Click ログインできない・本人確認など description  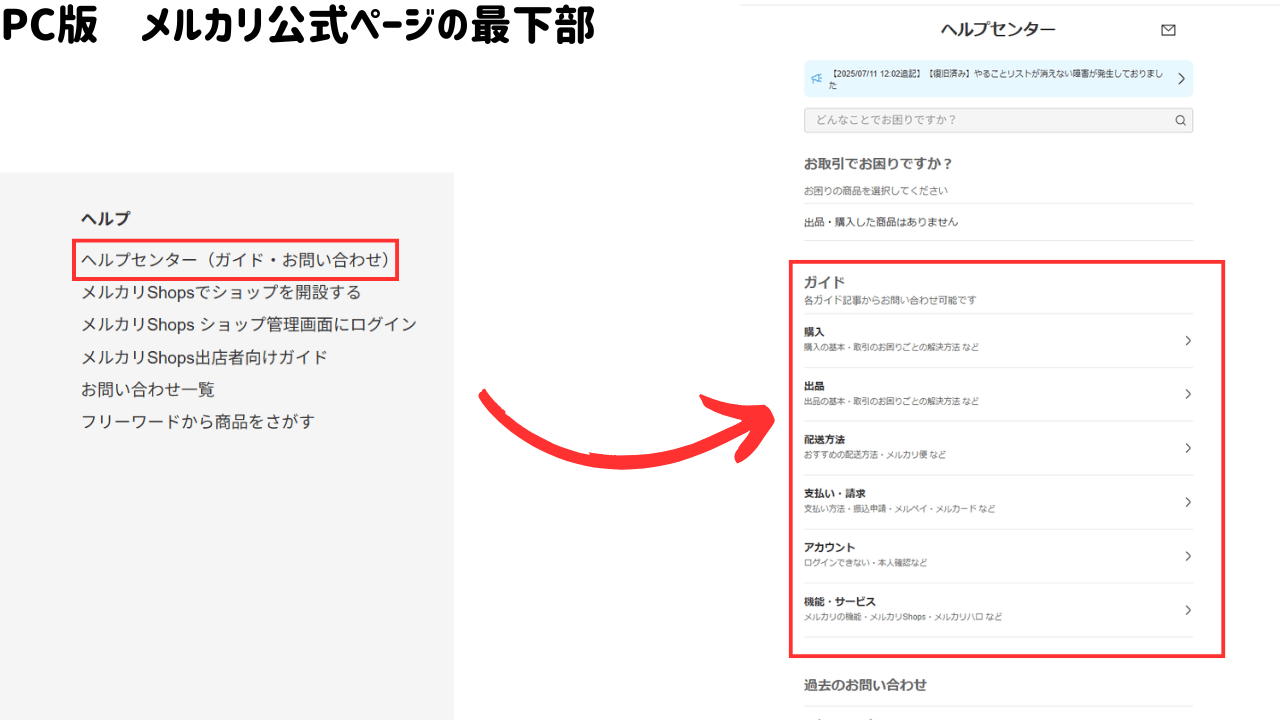865,563
